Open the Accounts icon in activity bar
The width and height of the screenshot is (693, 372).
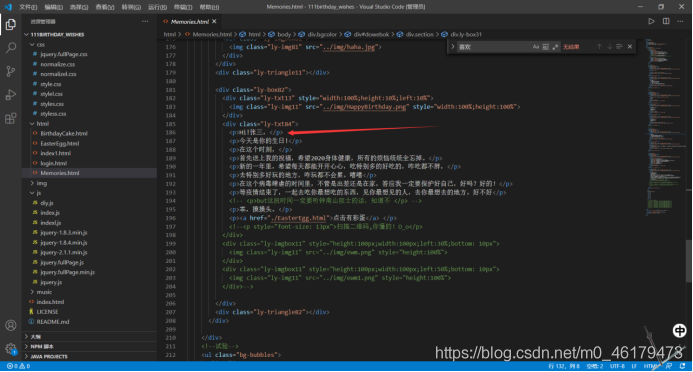pos(11,326)
